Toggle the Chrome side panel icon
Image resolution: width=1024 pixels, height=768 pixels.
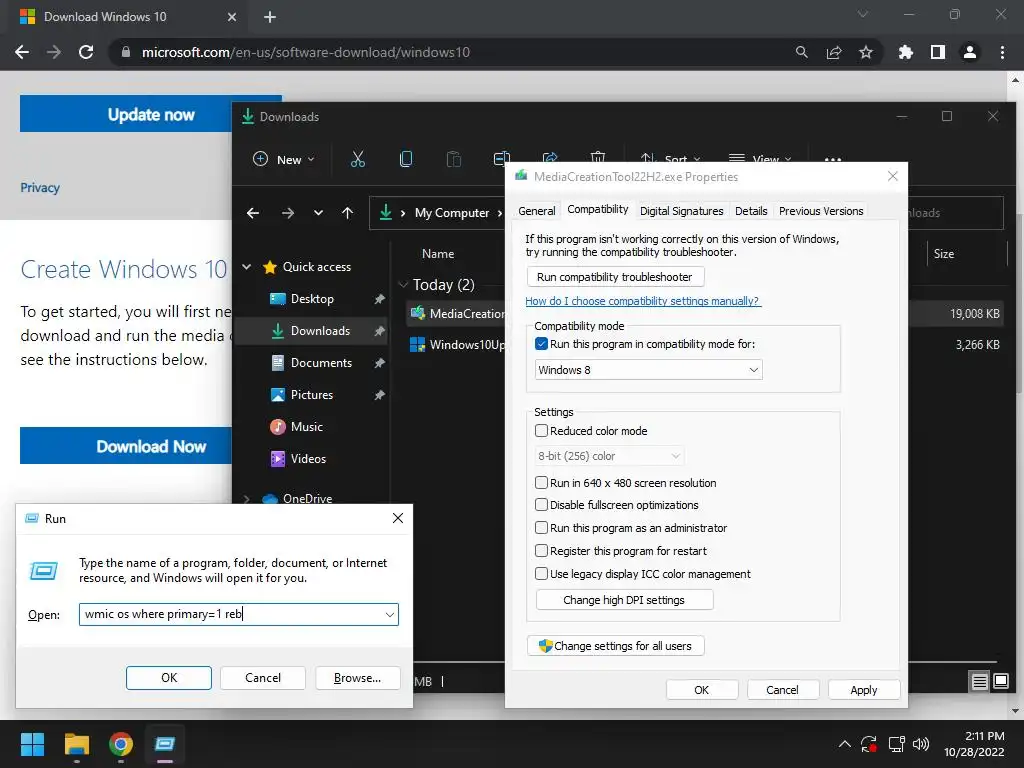[x=938, y=52]
